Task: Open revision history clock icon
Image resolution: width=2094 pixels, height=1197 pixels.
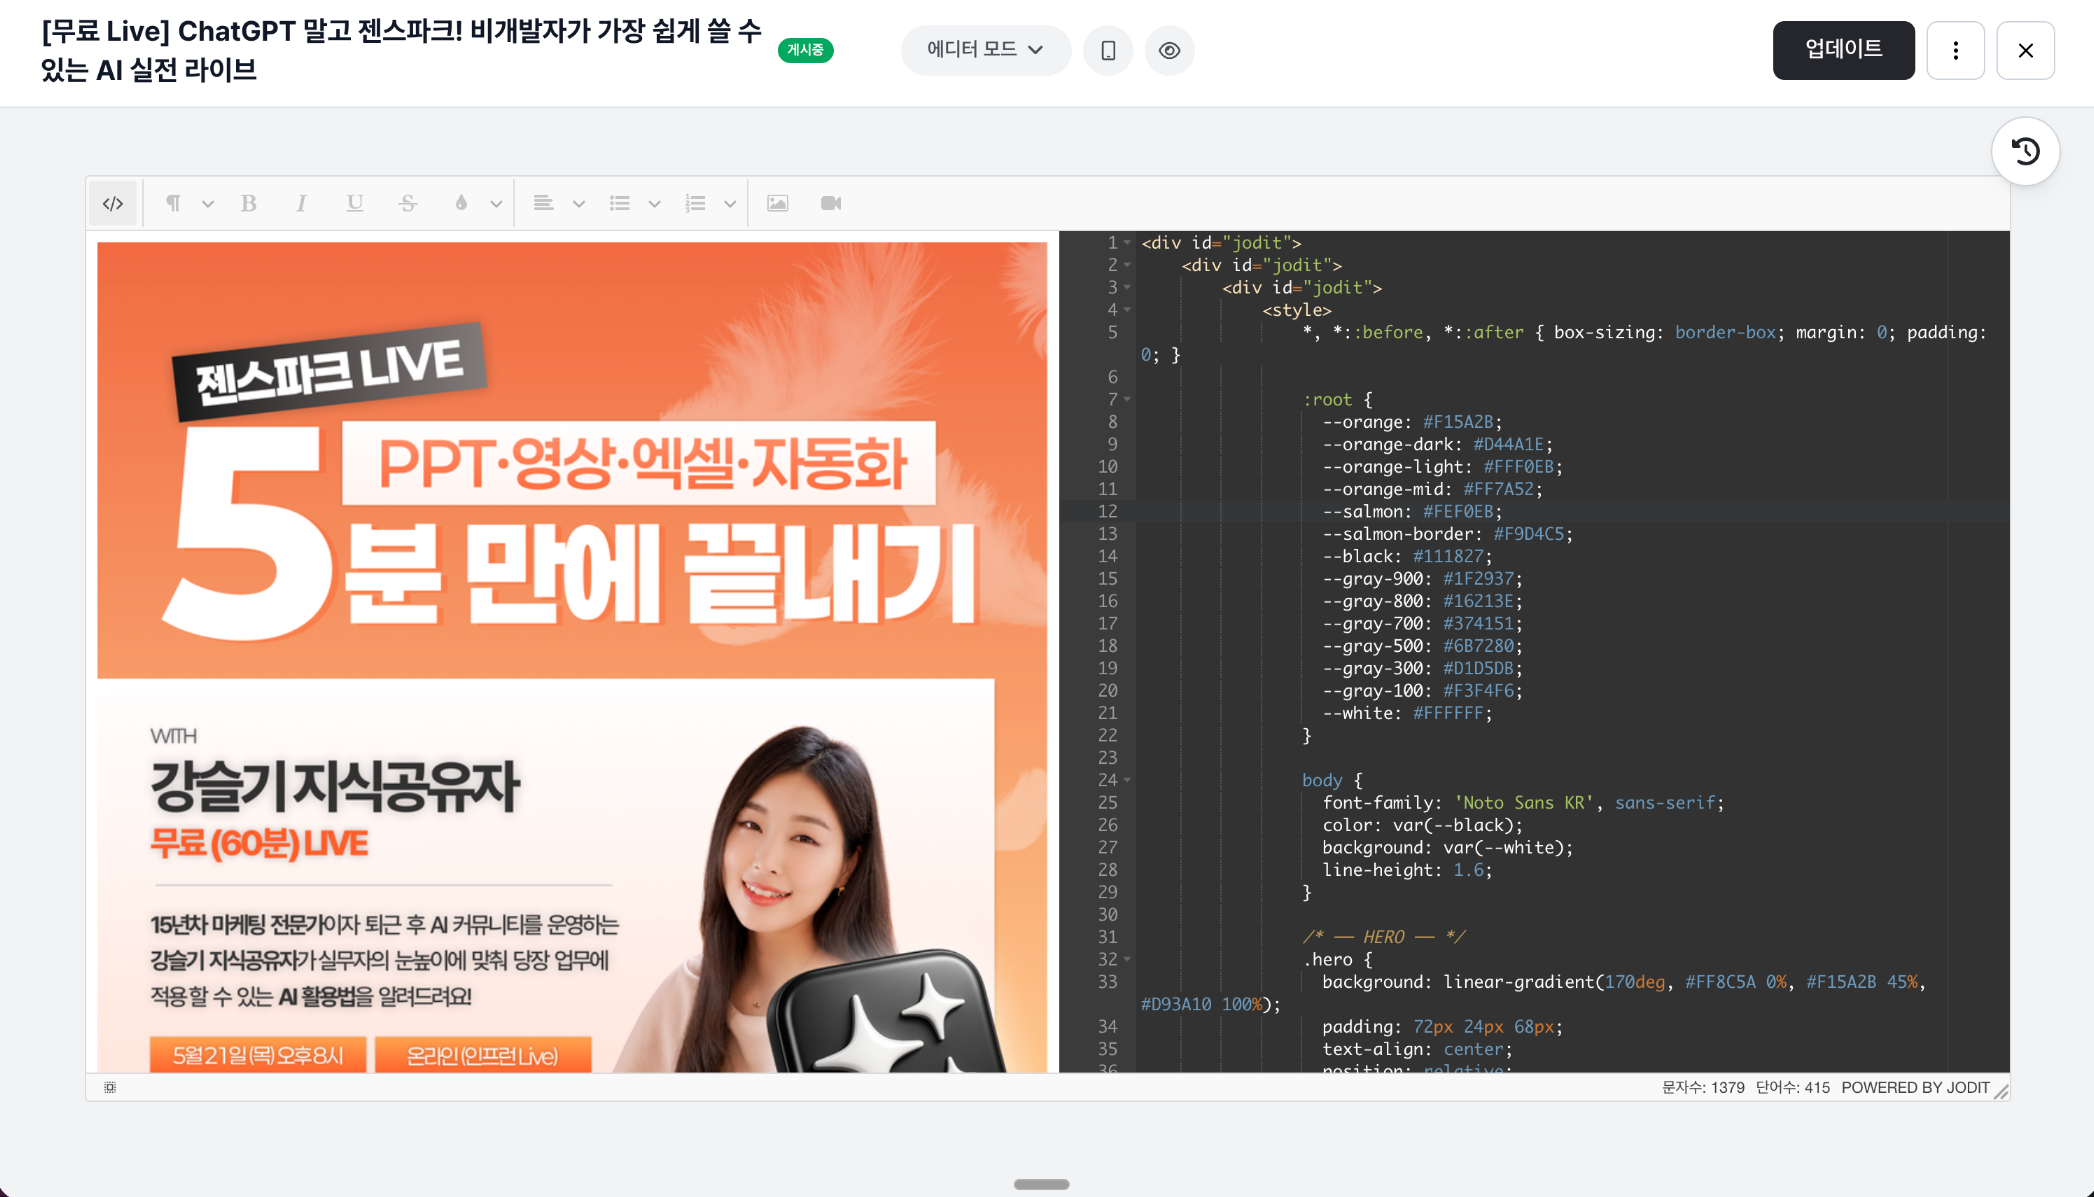Action: (2026, 151)
